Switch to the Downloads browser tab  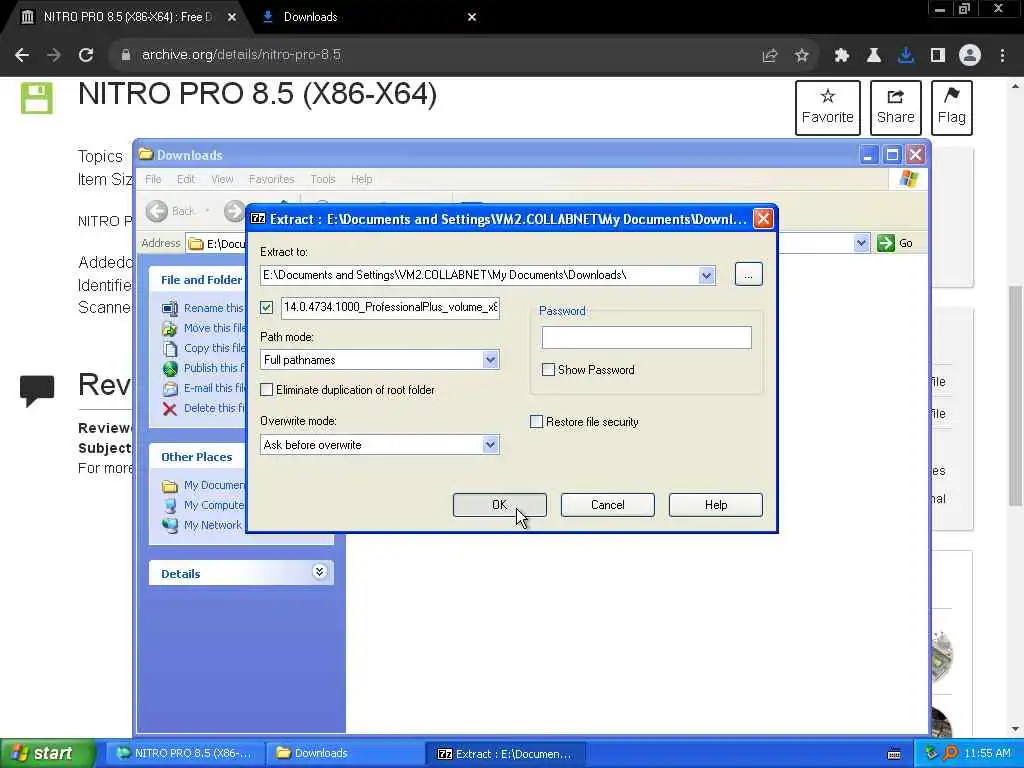[369, 17]
